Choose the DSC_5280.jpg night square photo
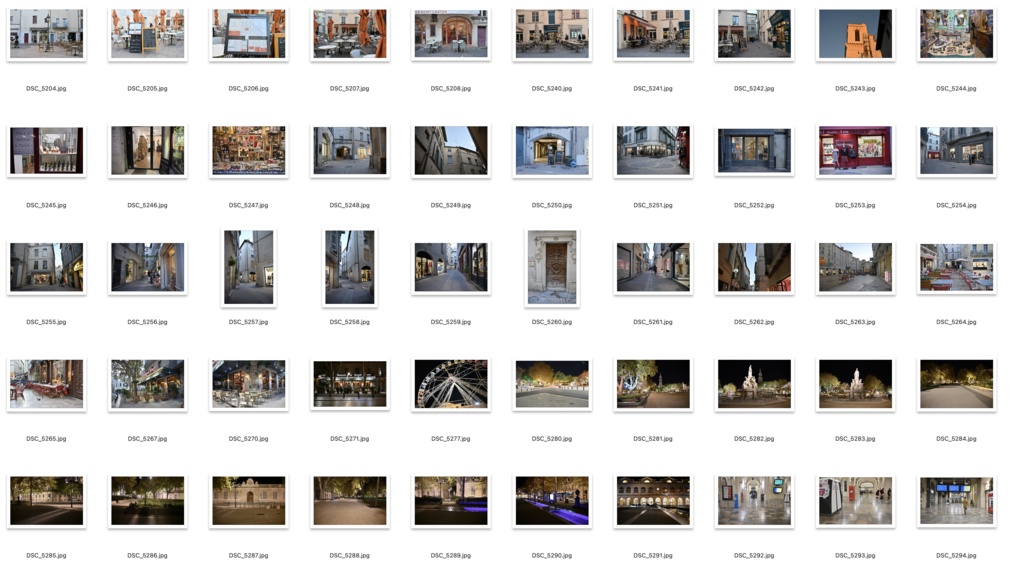Image resolution: width=1024 pixels, height=569 pixels. [x=552, y=384]
